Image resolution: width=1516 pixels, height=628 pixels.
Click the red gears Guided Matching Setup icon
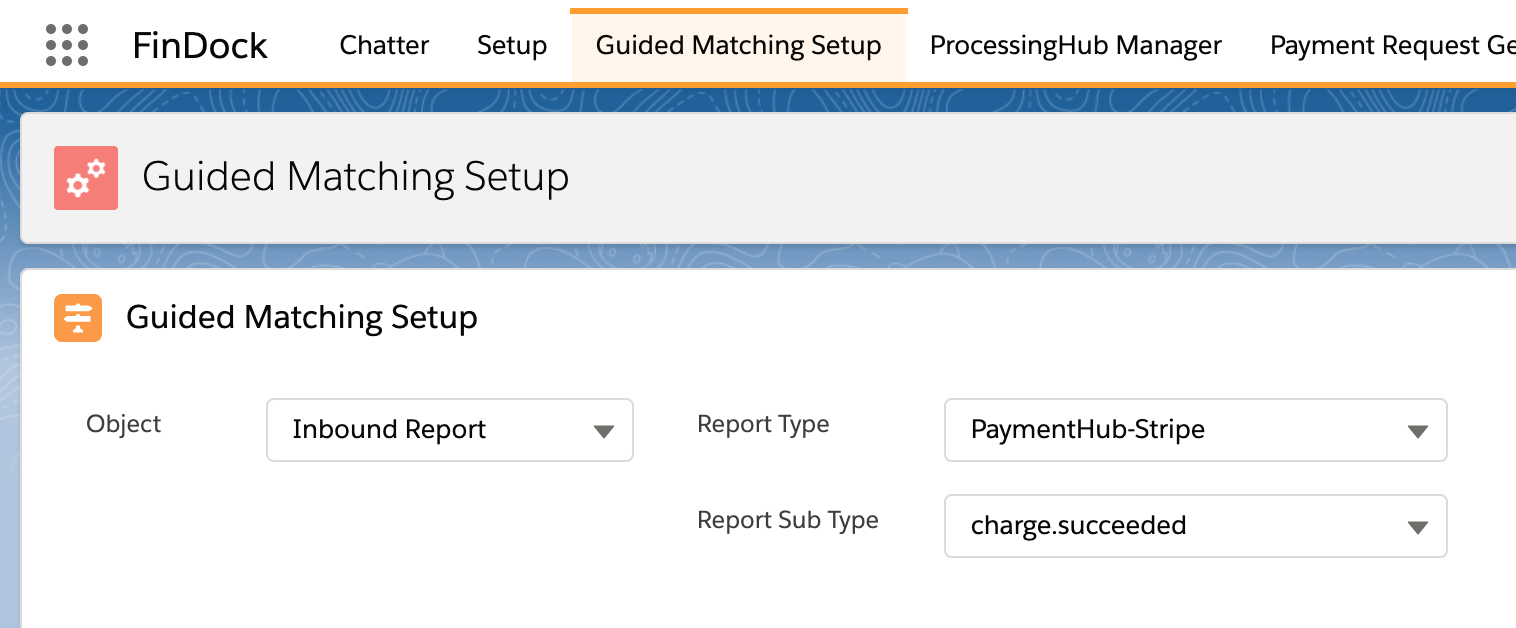point(85,177)
